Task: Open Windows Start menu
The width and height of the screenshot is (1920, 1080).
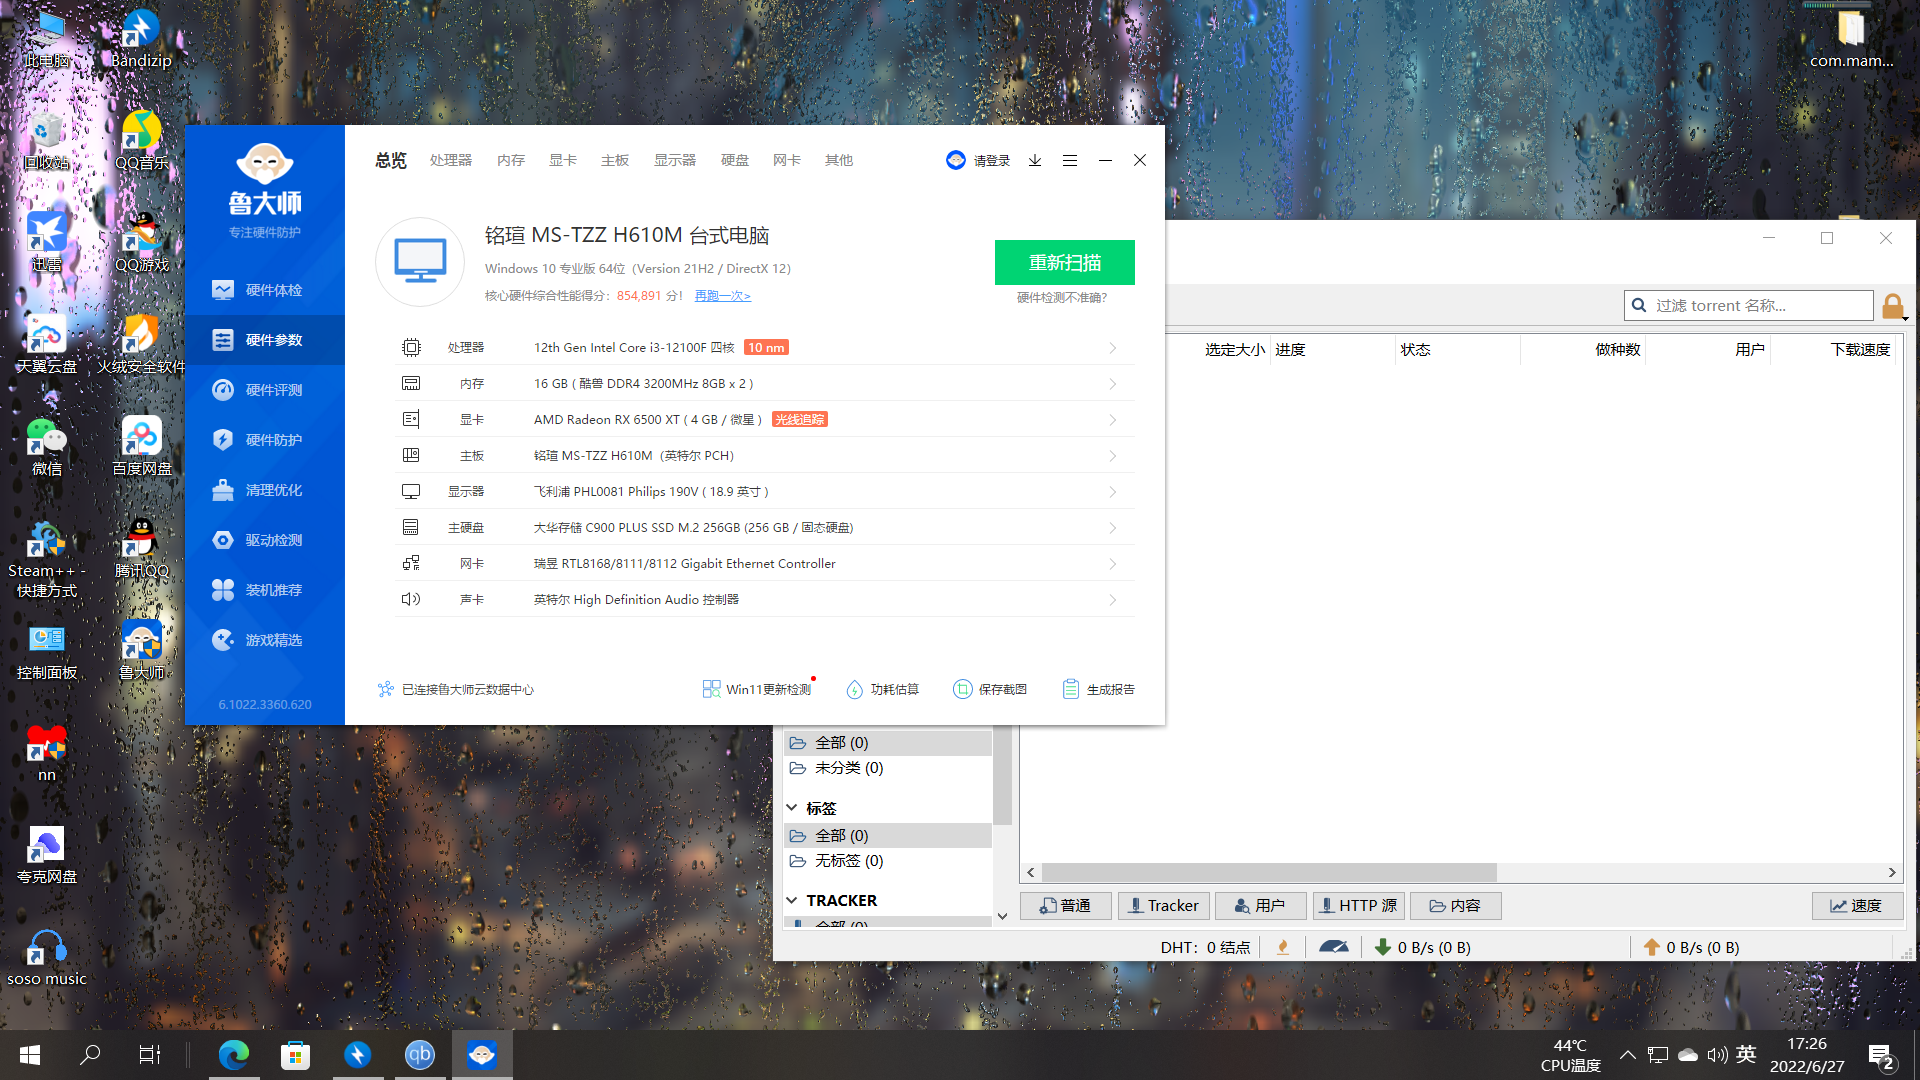Action: pyautogui.click(x=30, y=1055)
